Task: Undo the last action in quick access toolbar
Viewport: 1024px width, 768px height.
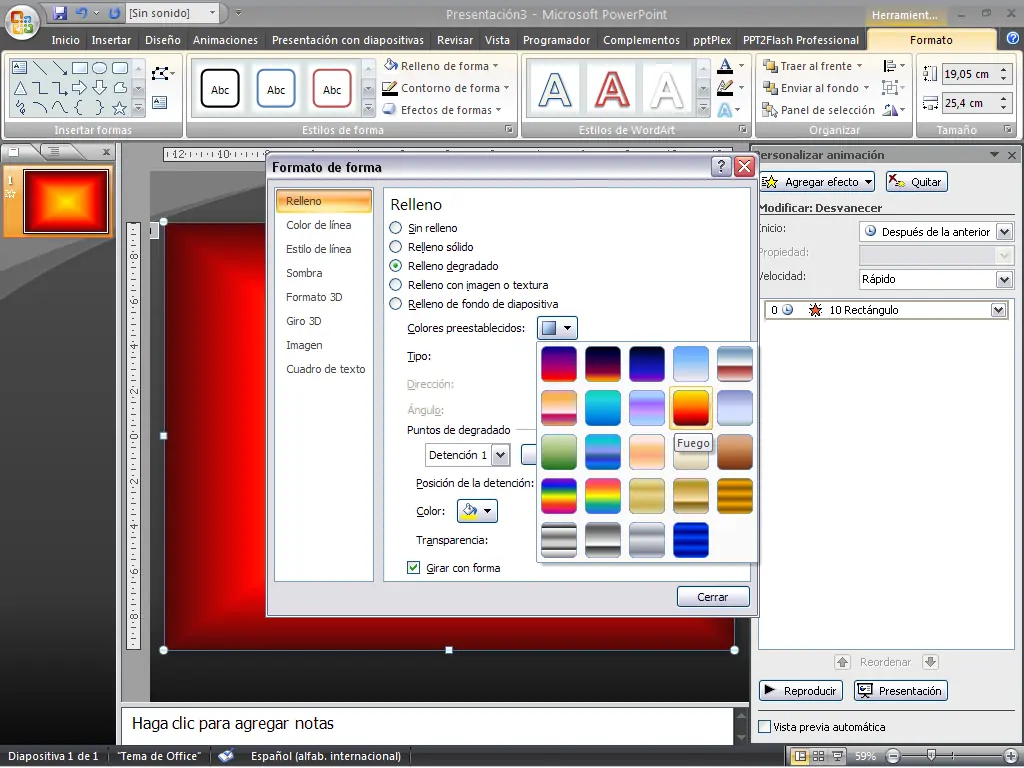Action: click(82, 13)
